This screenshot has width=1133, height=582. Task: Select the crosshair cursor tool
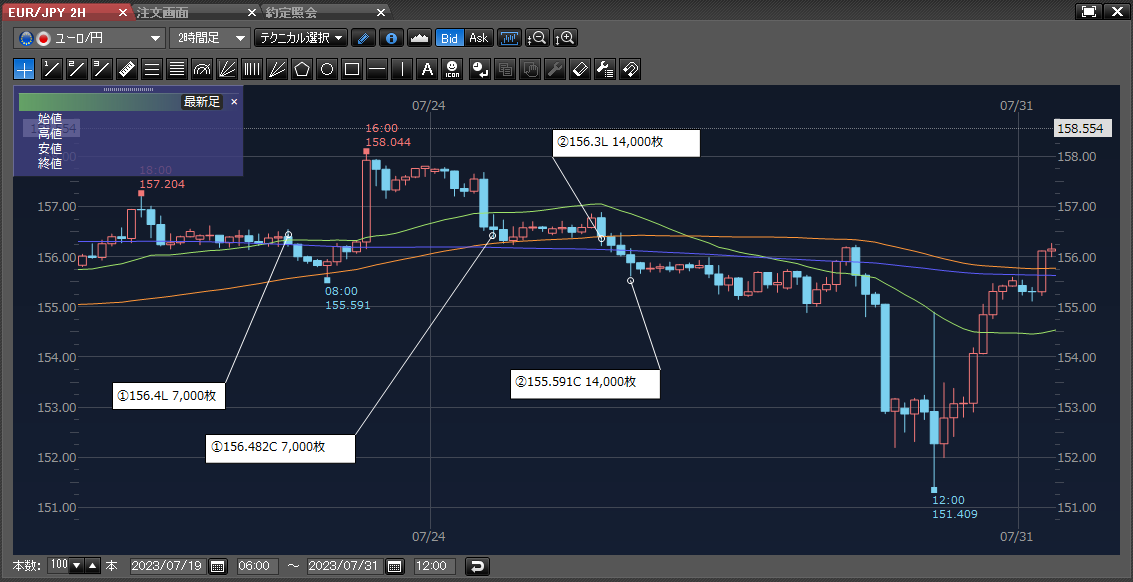(24, 69)
